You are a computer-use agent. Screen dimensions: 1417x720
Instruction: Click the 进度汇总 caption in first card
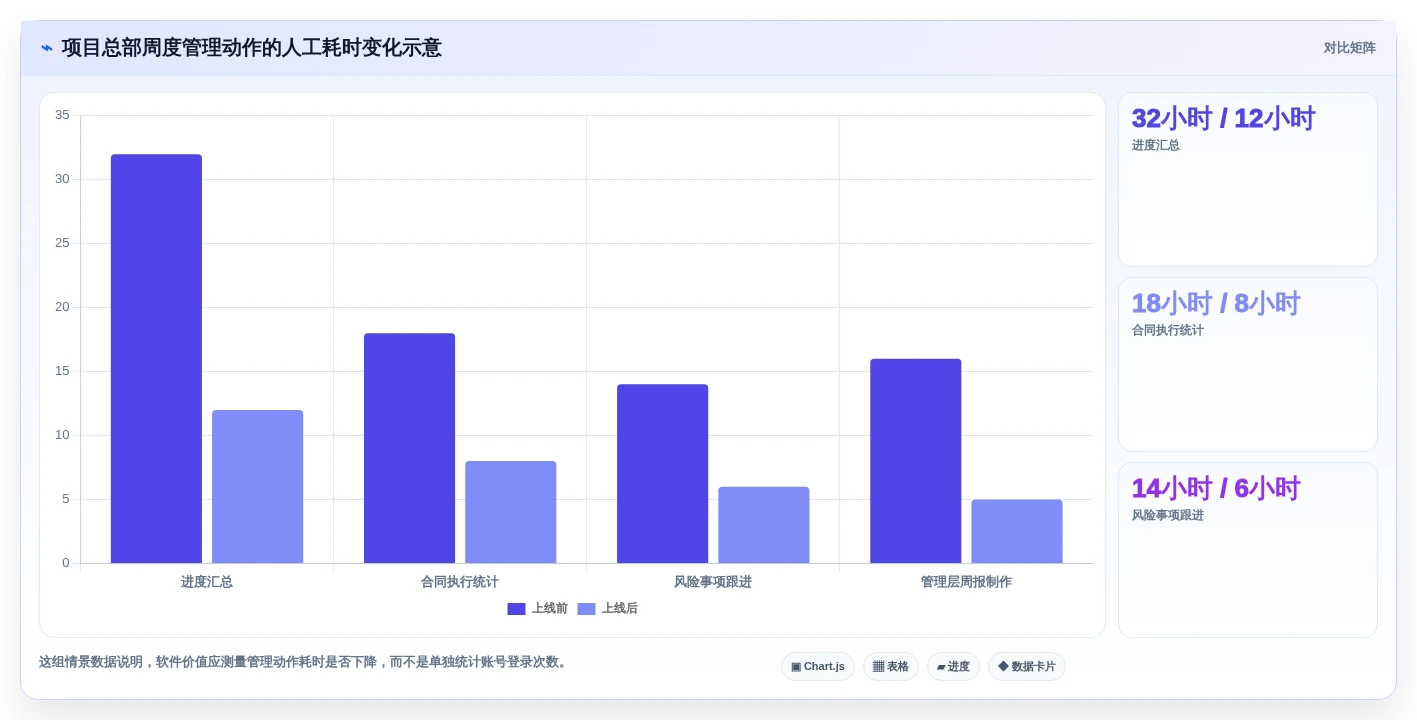tap(1156, 145)
